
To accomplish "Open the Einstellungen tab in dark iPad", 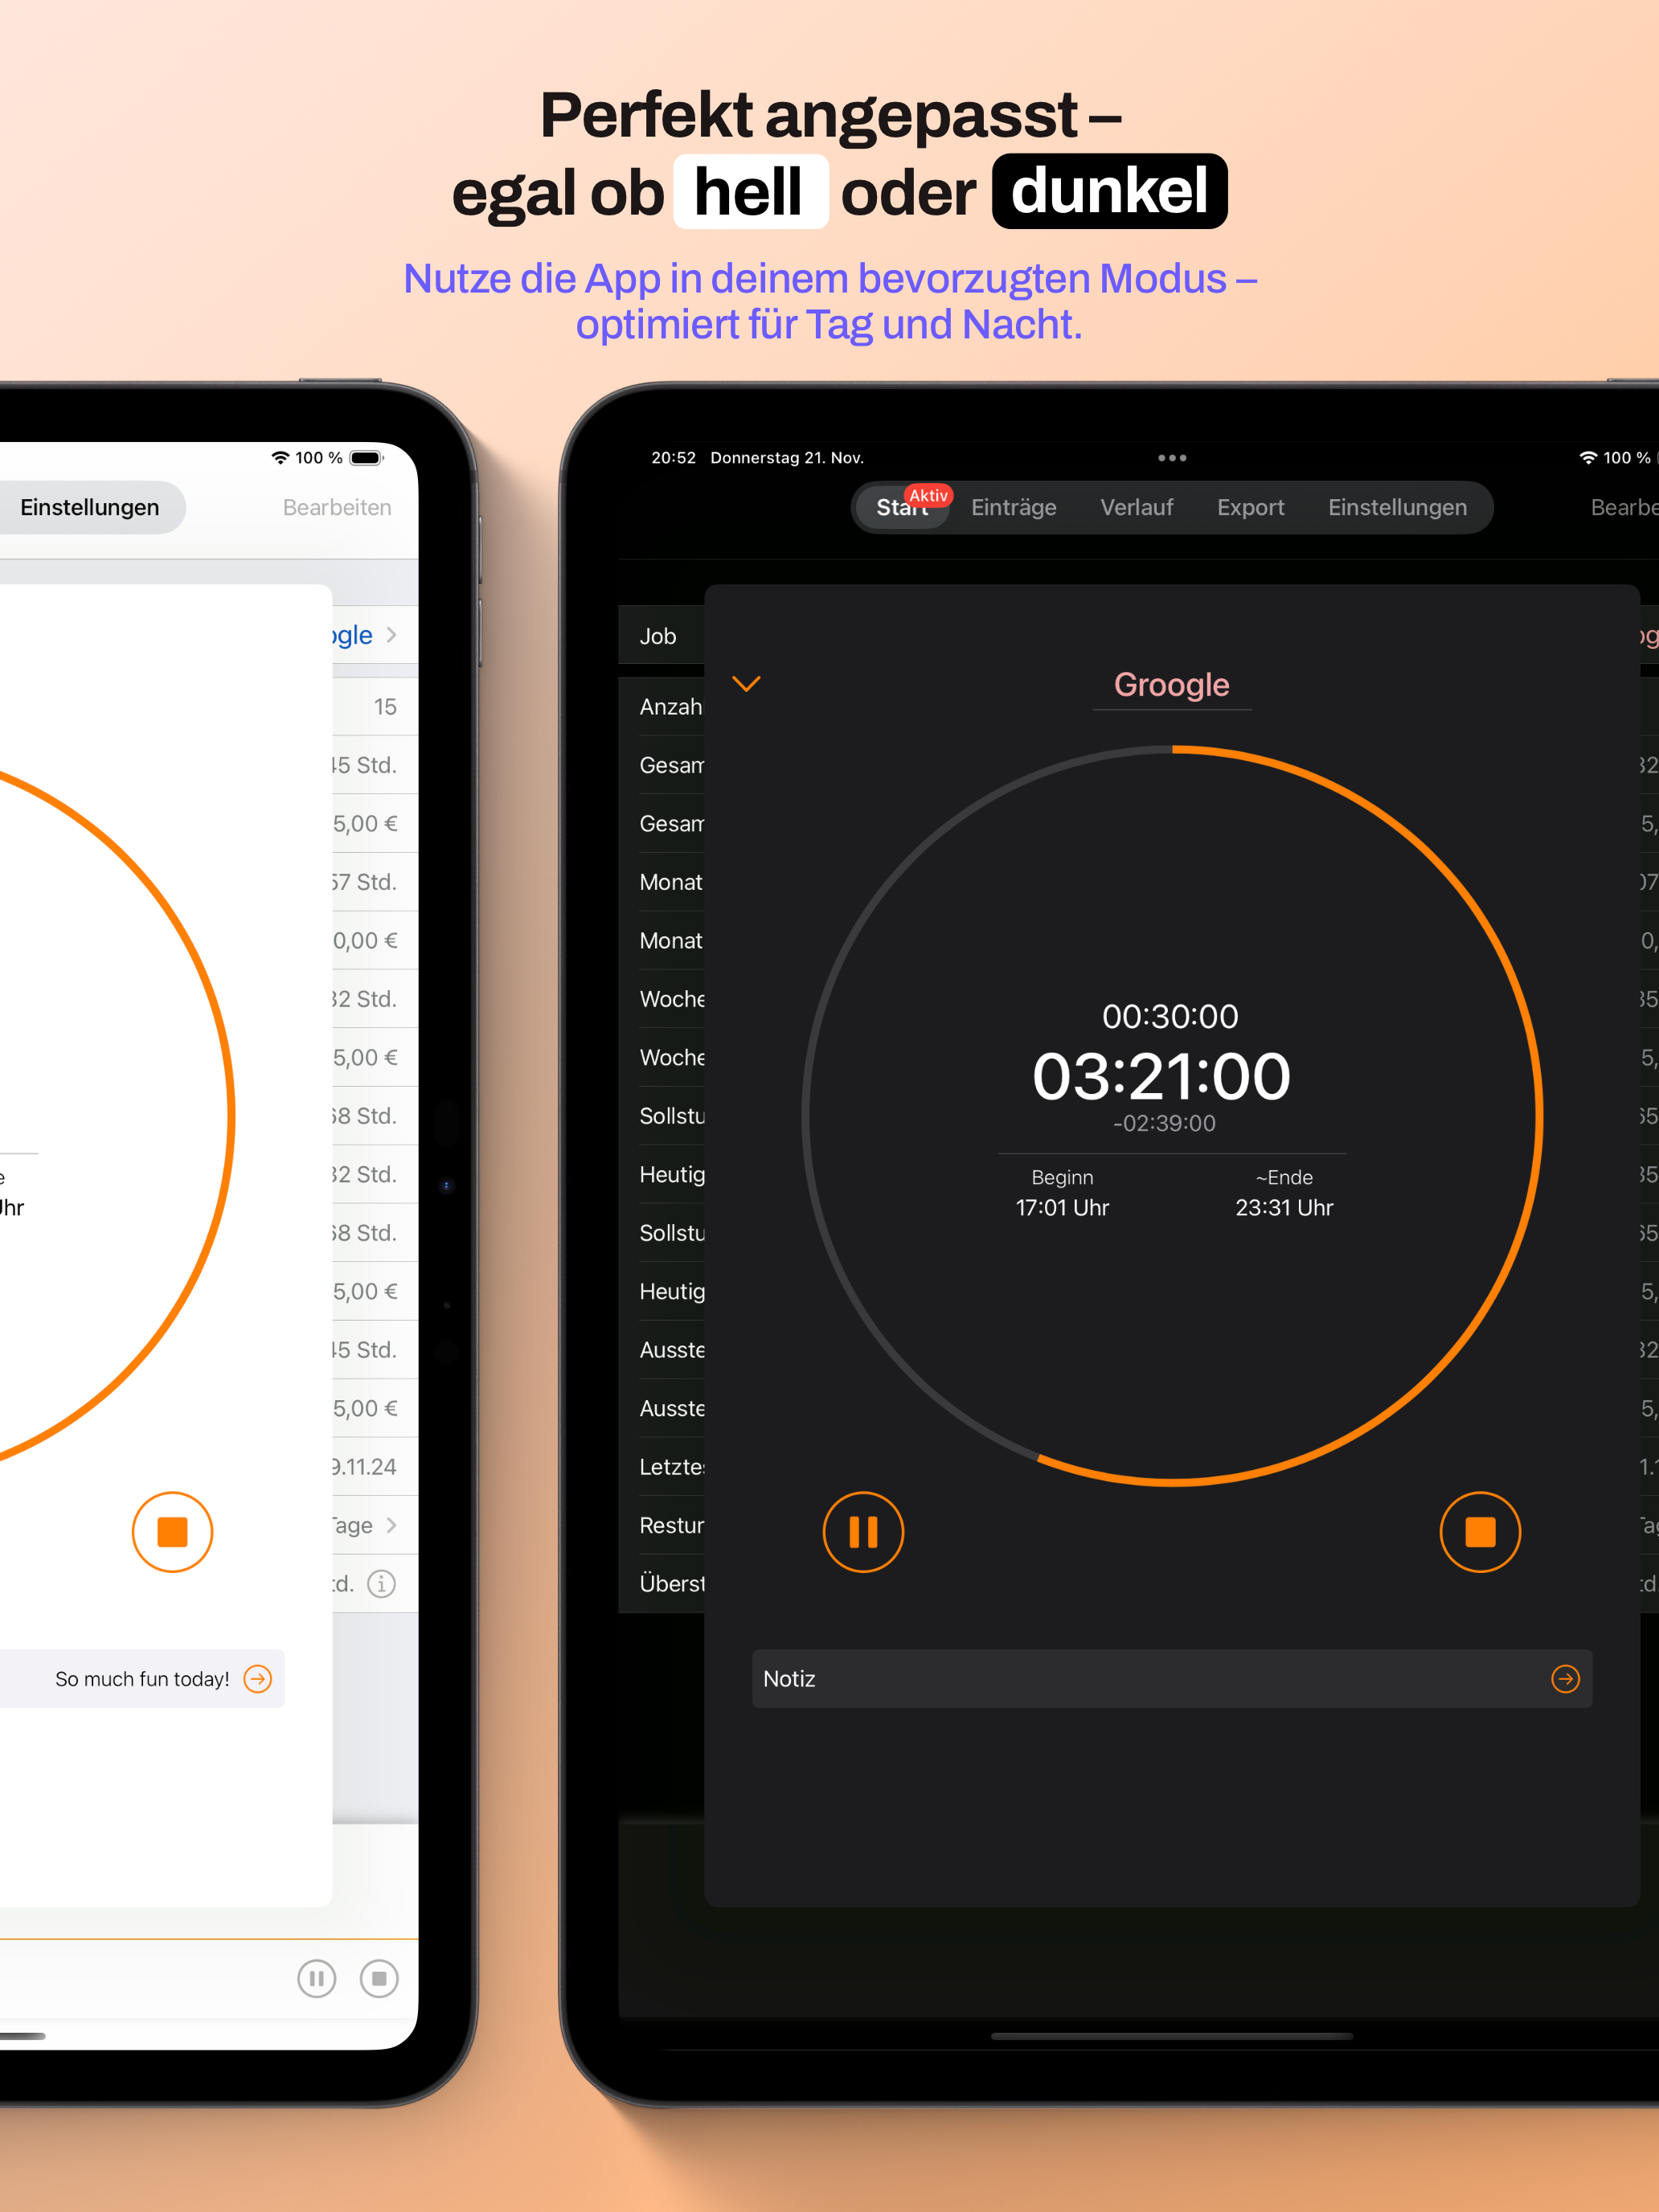I will click(1397, 507).
